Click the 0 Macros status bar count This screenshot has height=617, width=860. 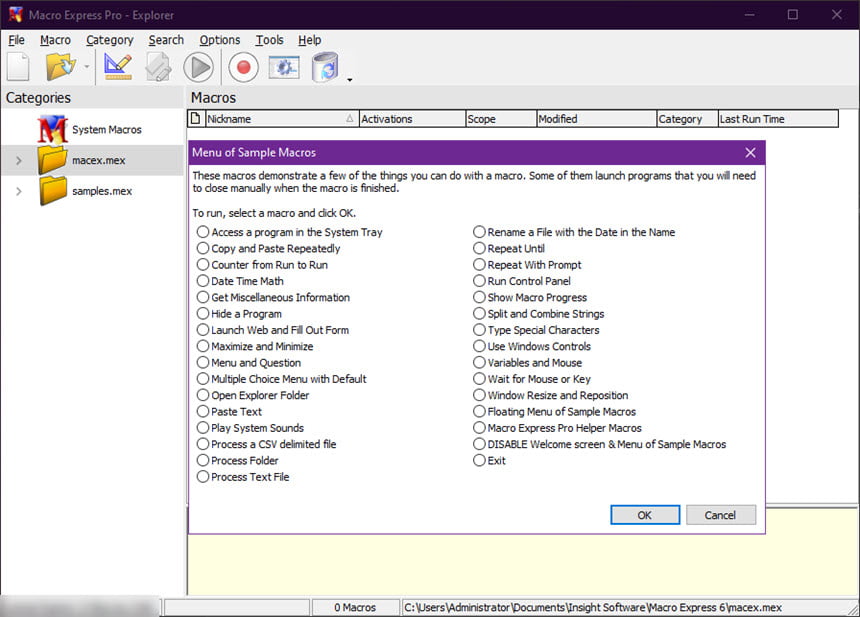pos(355,608)
